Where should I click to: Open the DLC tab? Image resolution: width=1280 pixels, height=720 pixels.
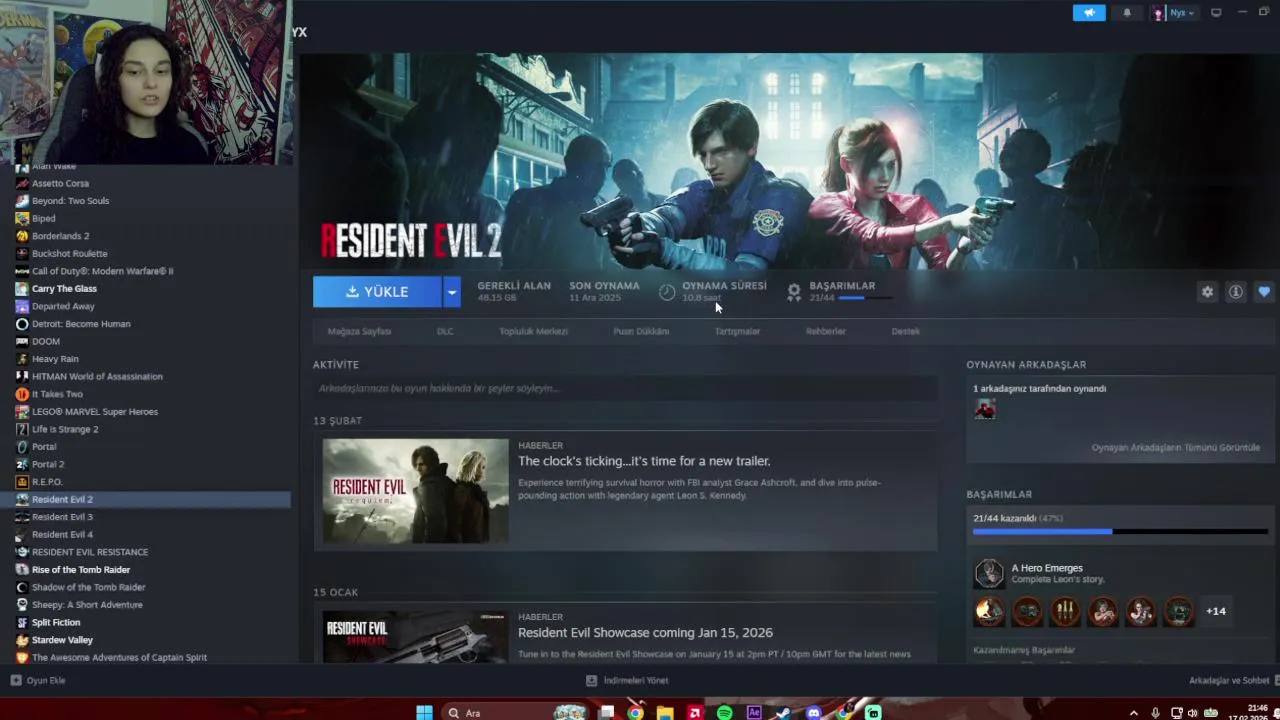pos(445,331)
